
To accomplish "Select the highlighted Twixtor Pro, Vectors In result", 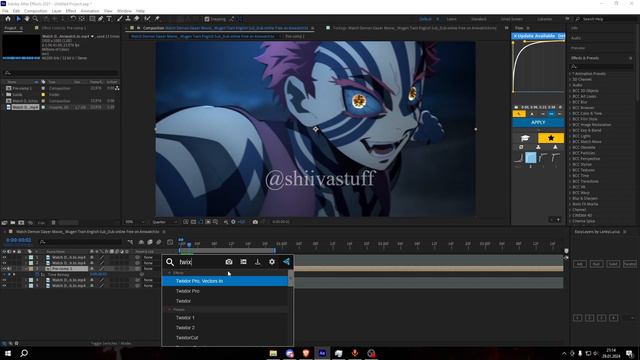I will [x=225, y=281].
